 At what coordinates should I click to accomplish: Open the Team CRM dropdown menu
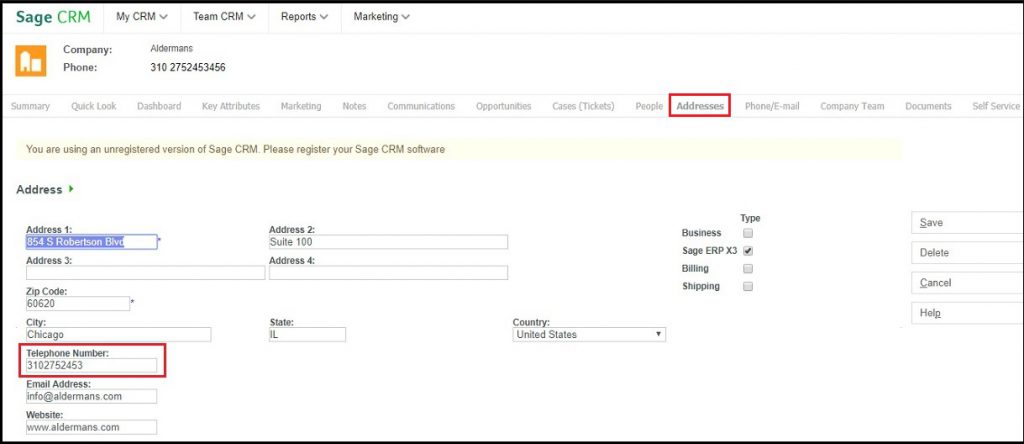click(224, 17)
